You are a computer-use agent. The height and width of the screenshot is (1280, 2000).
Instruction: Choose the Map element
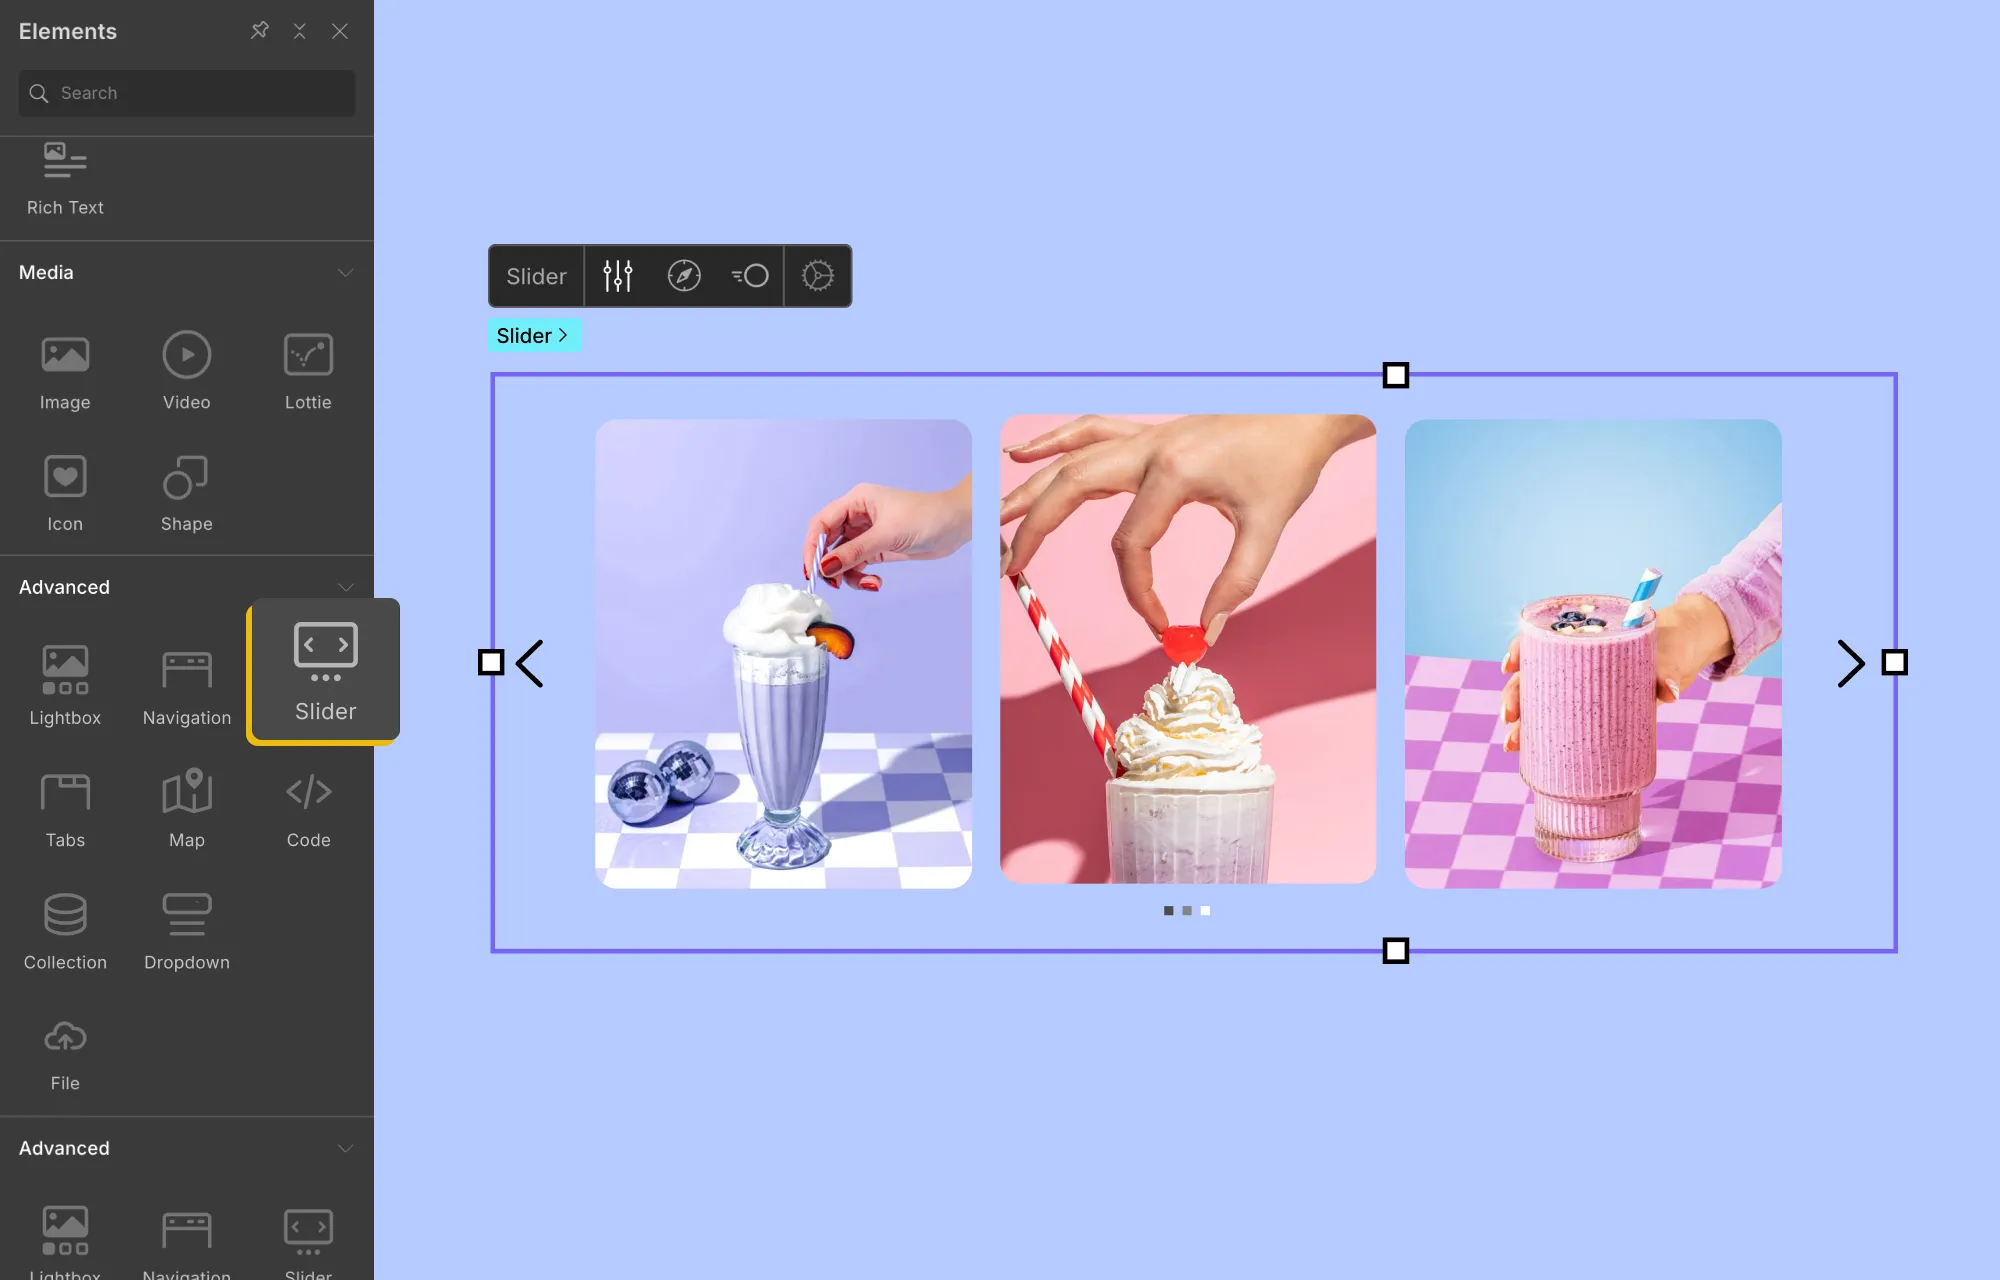pyautogui.click(x=186, y=808)
